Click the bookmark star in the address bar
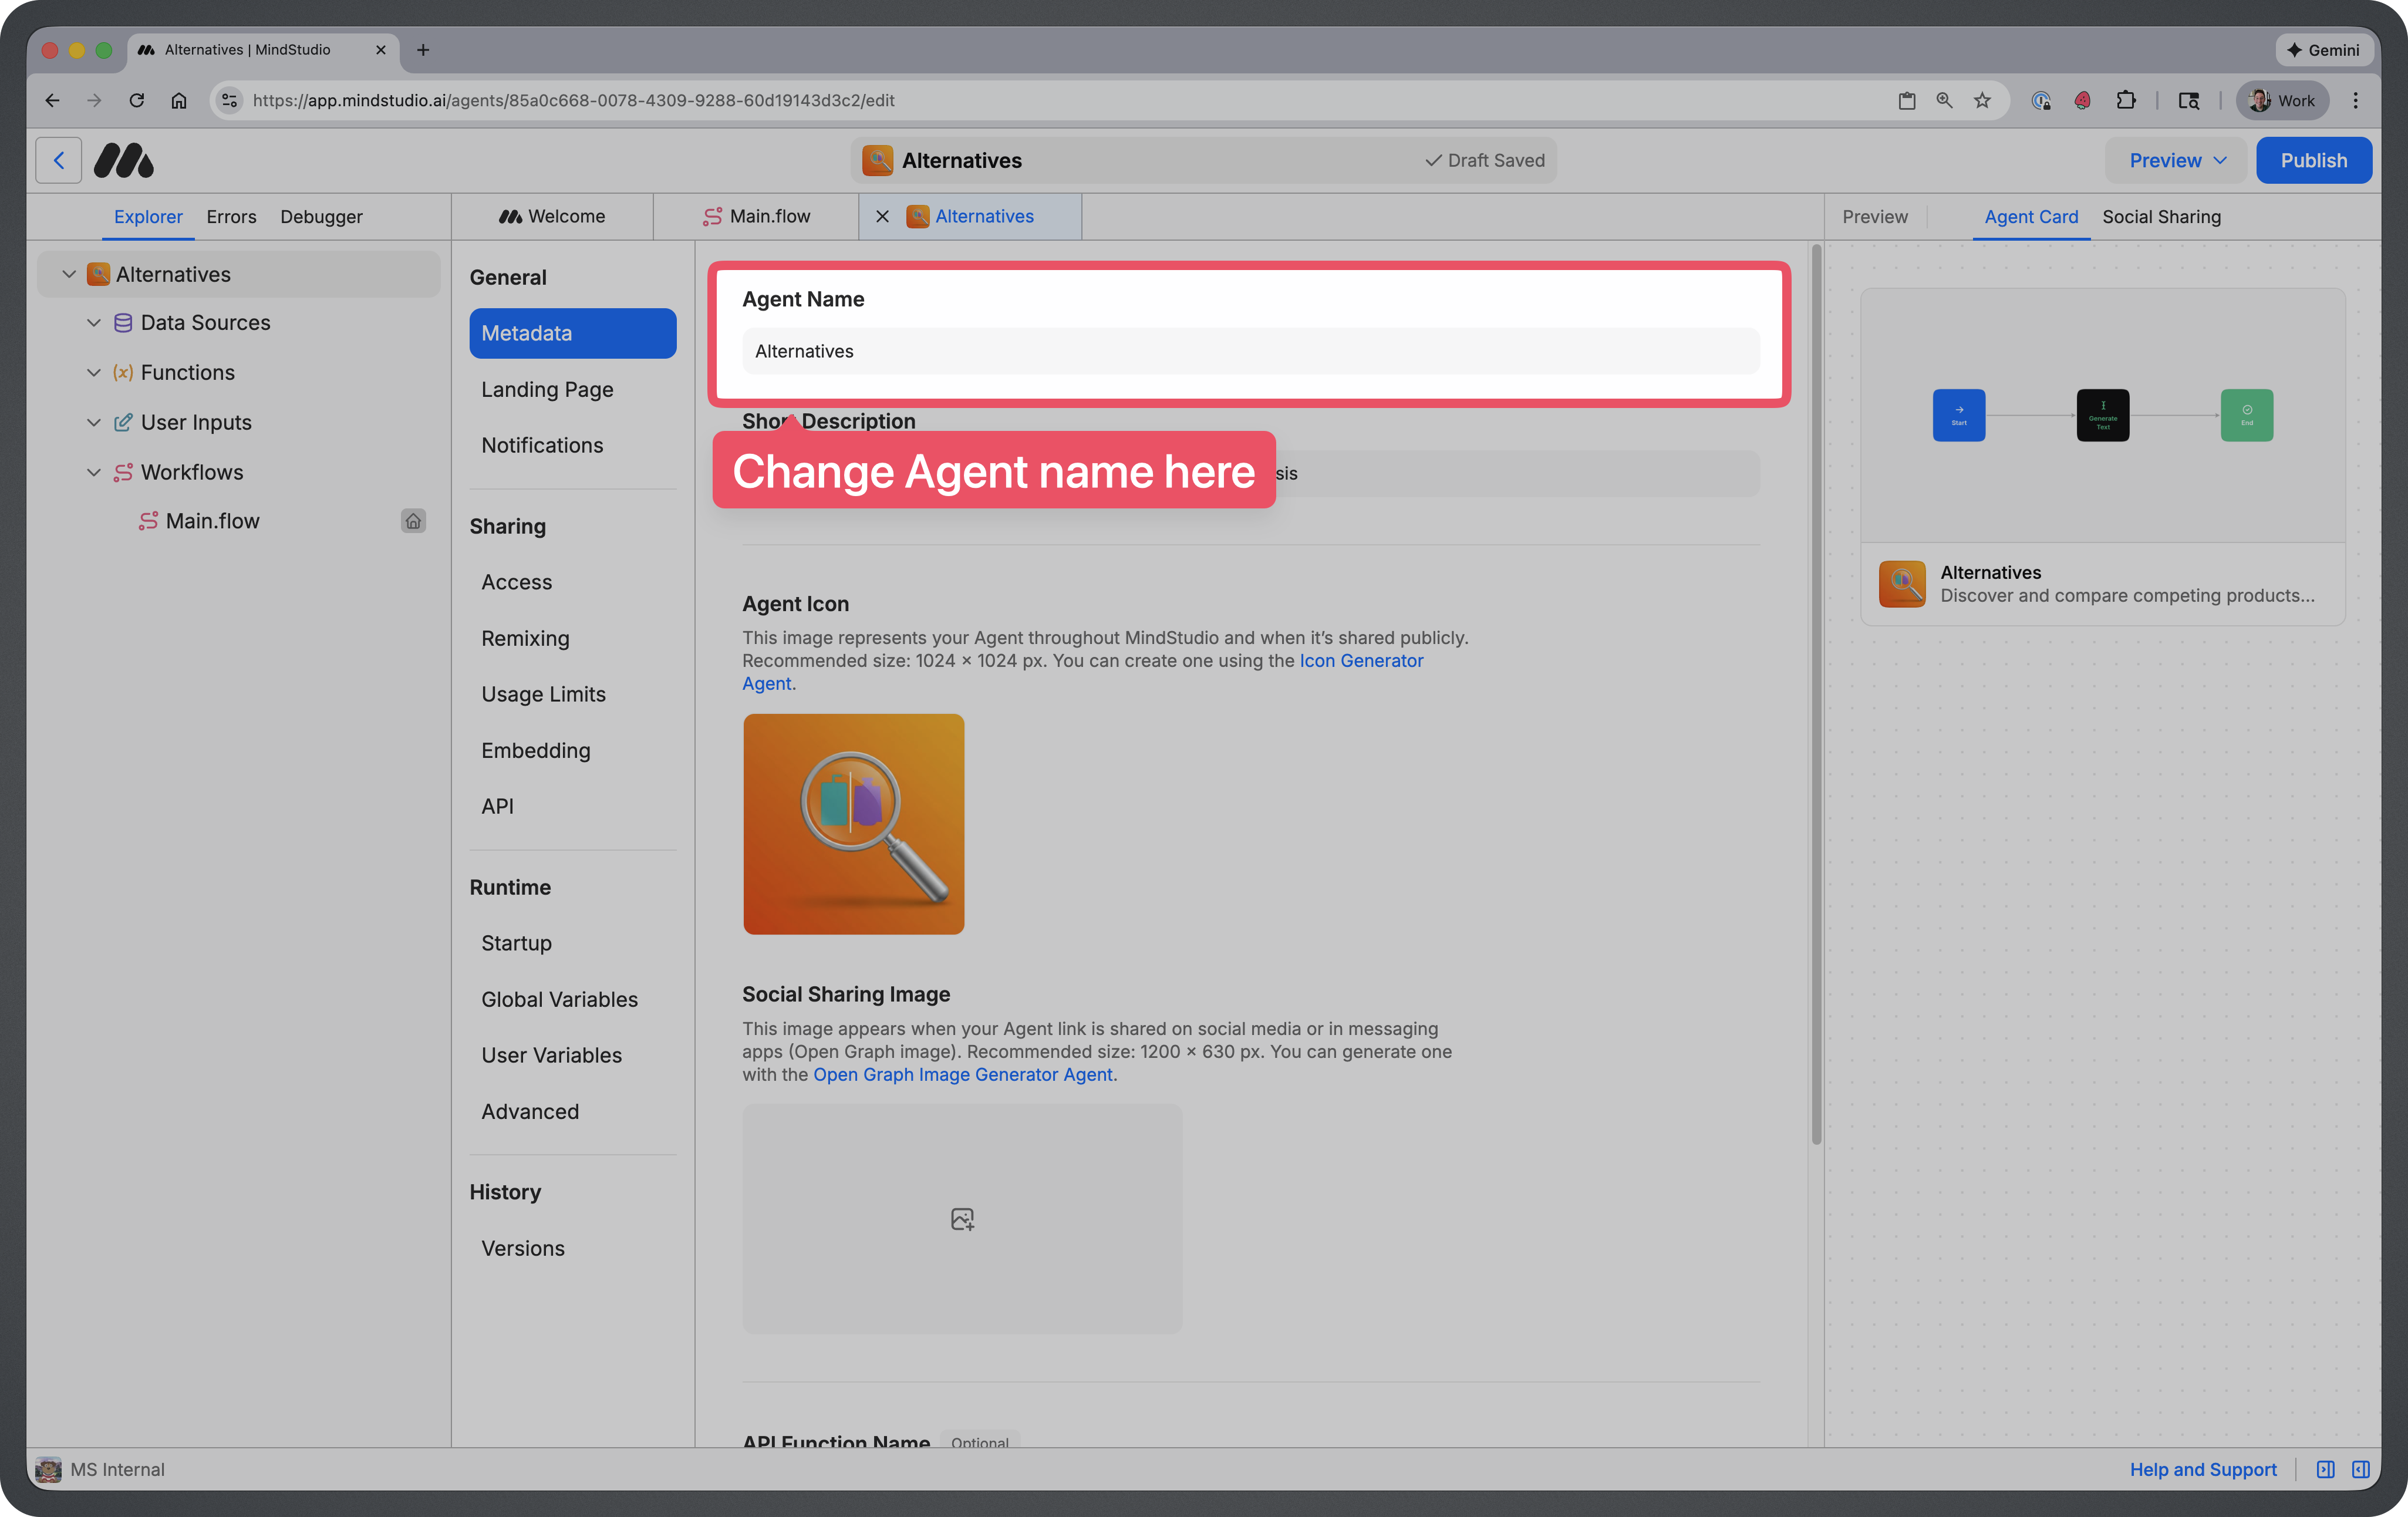 (x=1982, y=100)
